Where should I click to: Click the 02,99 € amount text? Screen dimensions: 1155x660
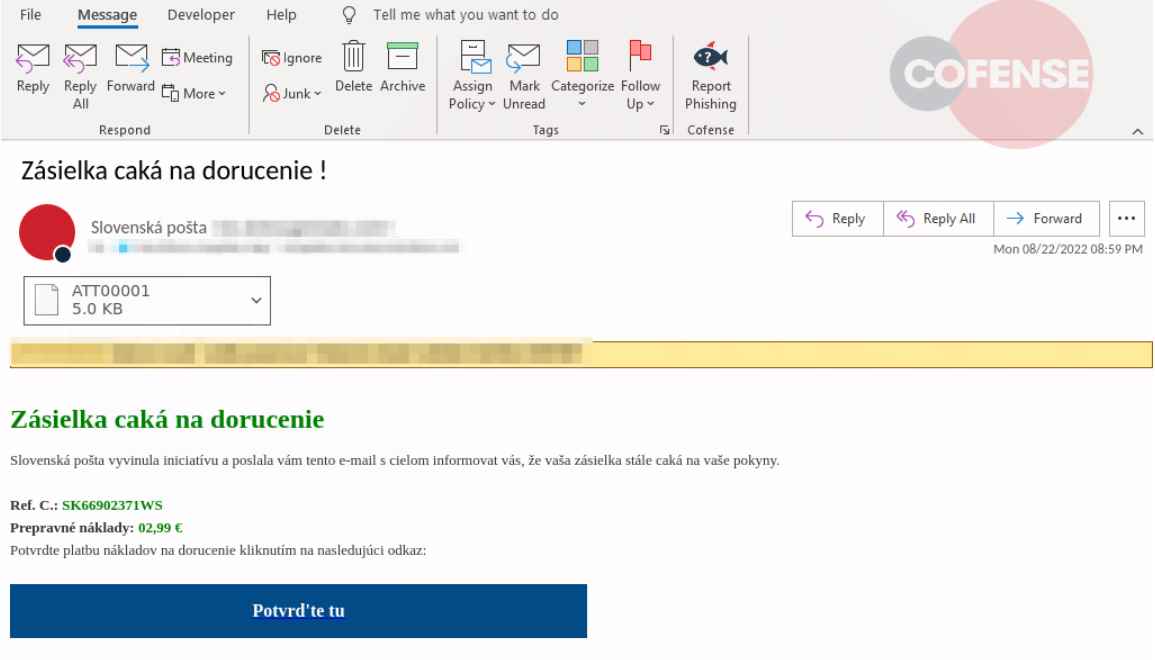coord(160,527)
